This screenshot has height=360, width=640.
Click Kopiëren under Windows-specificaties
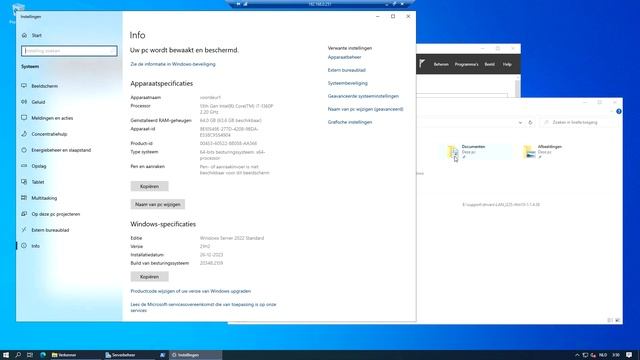pos(149,277)
